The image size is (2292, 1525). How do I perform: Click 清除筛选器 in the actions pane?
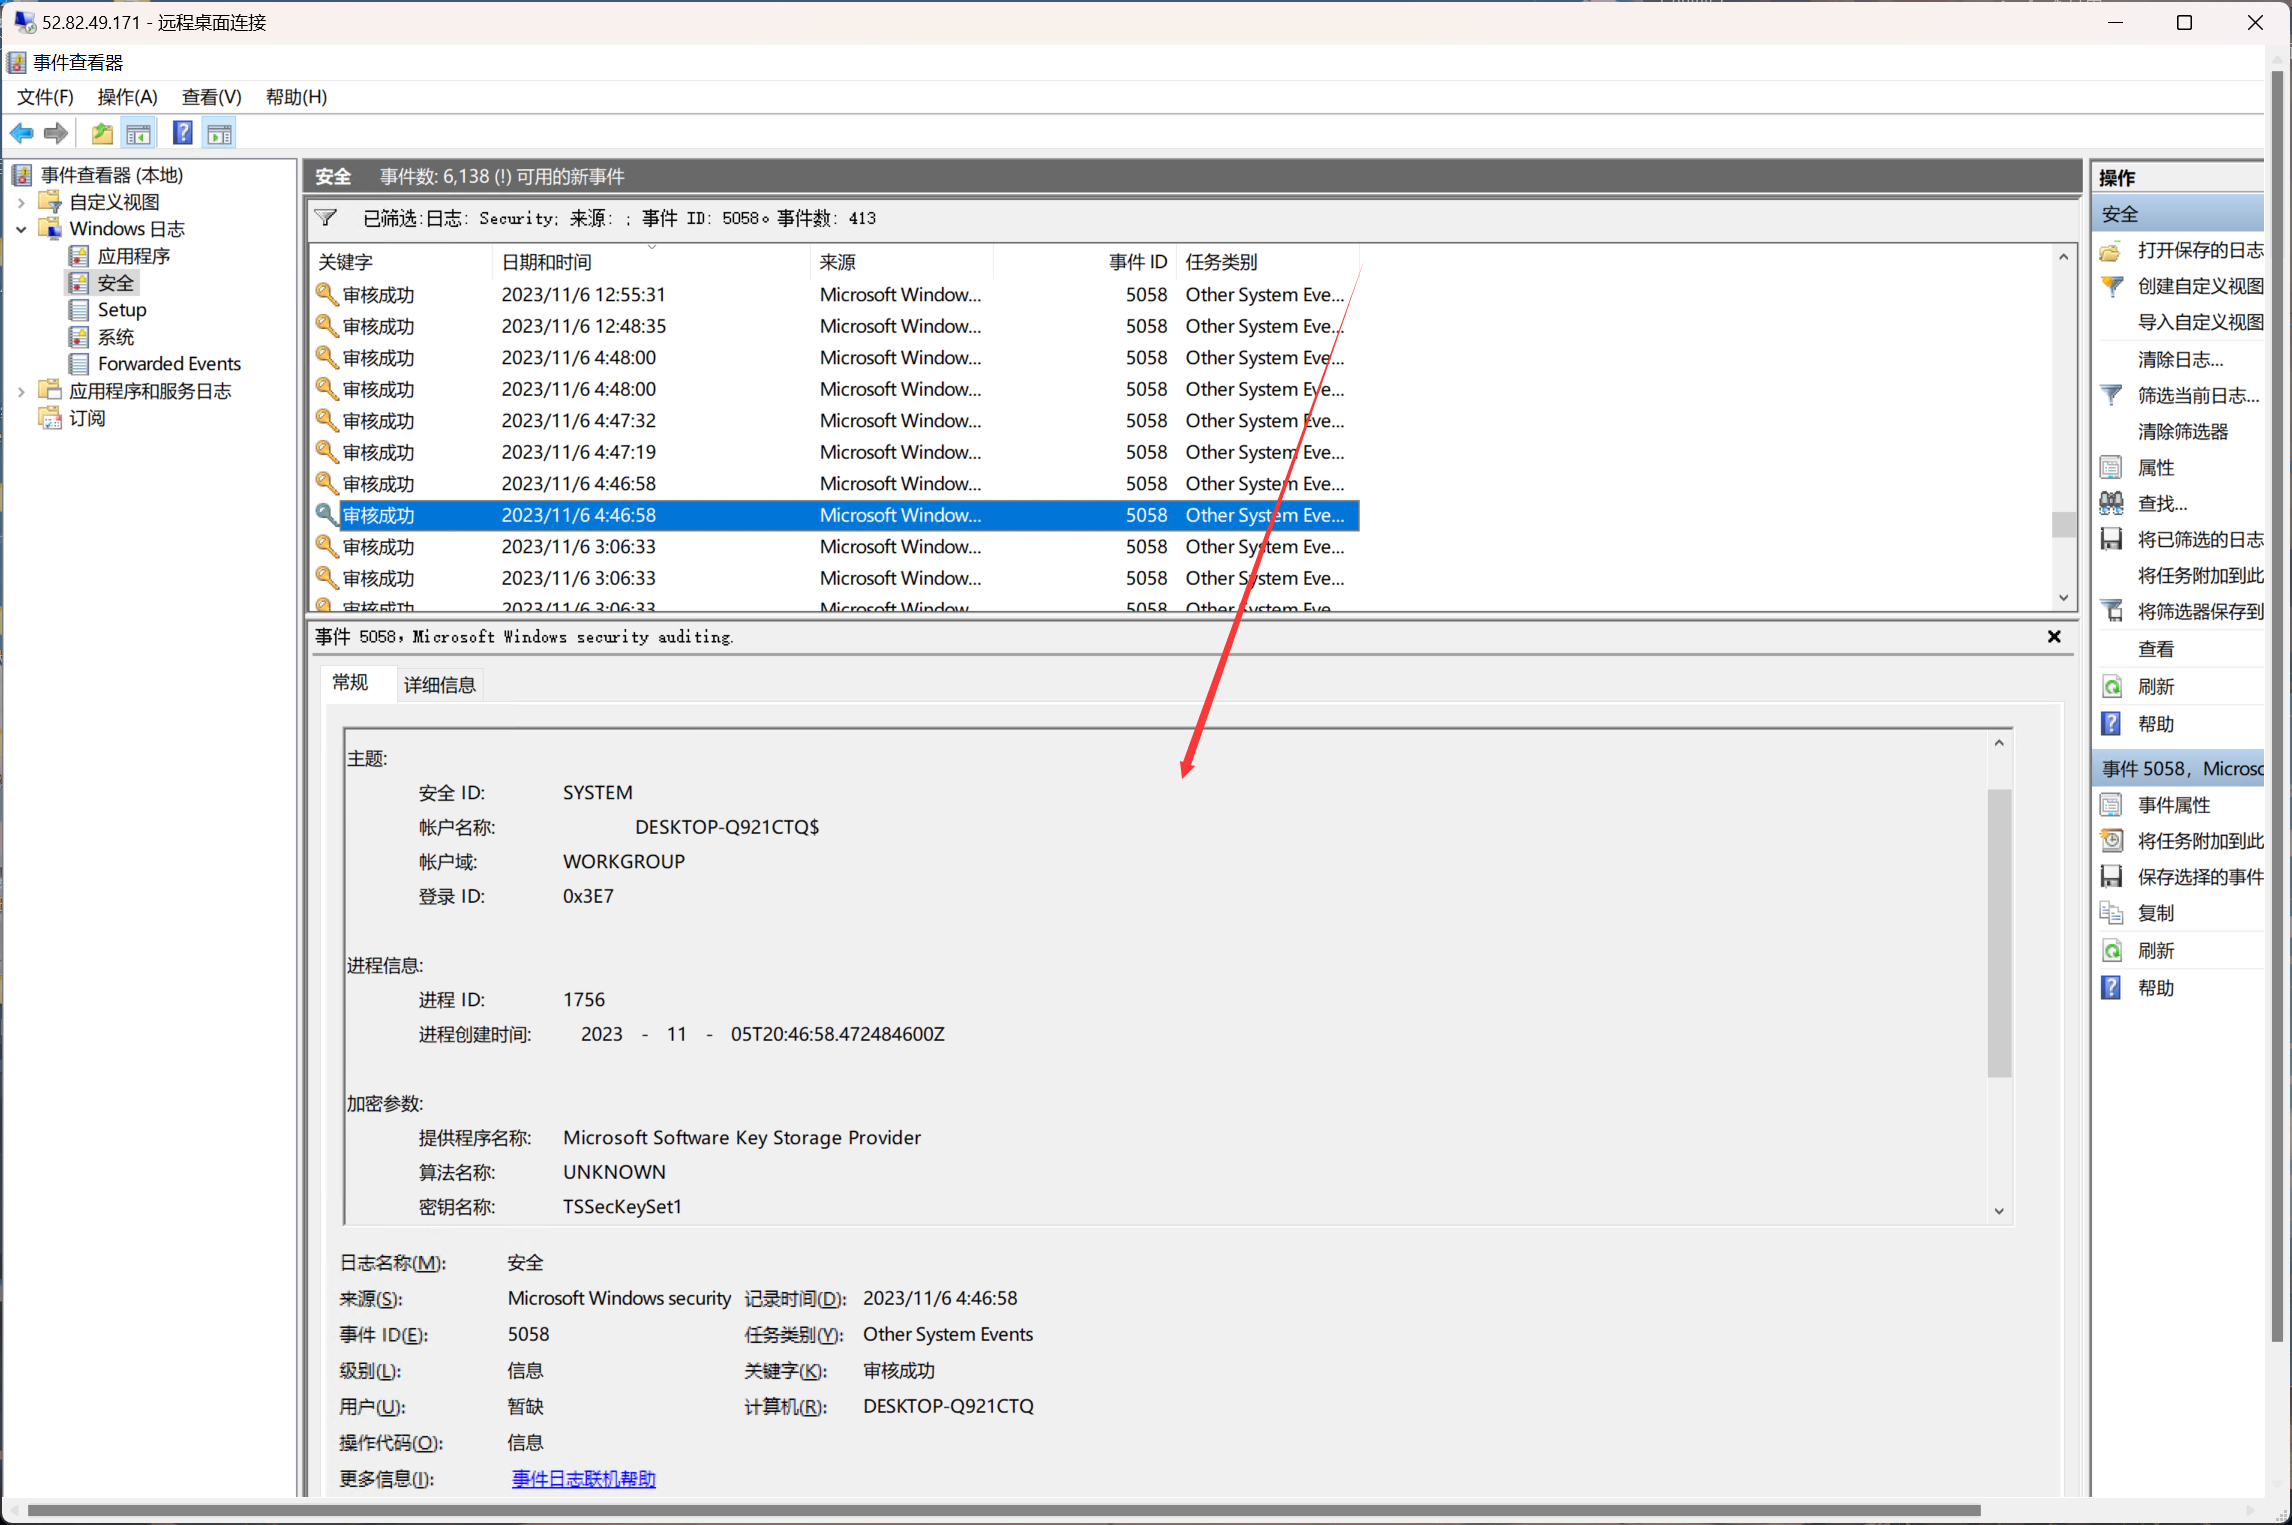(2182, 432)
